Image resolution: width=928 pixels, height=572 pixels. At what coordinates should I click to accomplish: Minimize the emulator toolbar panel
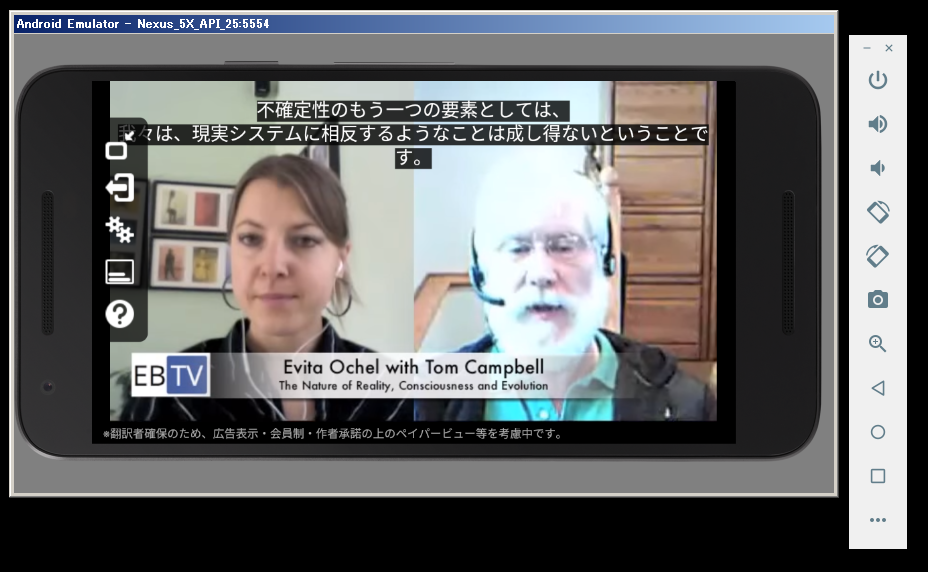(866, 48)
